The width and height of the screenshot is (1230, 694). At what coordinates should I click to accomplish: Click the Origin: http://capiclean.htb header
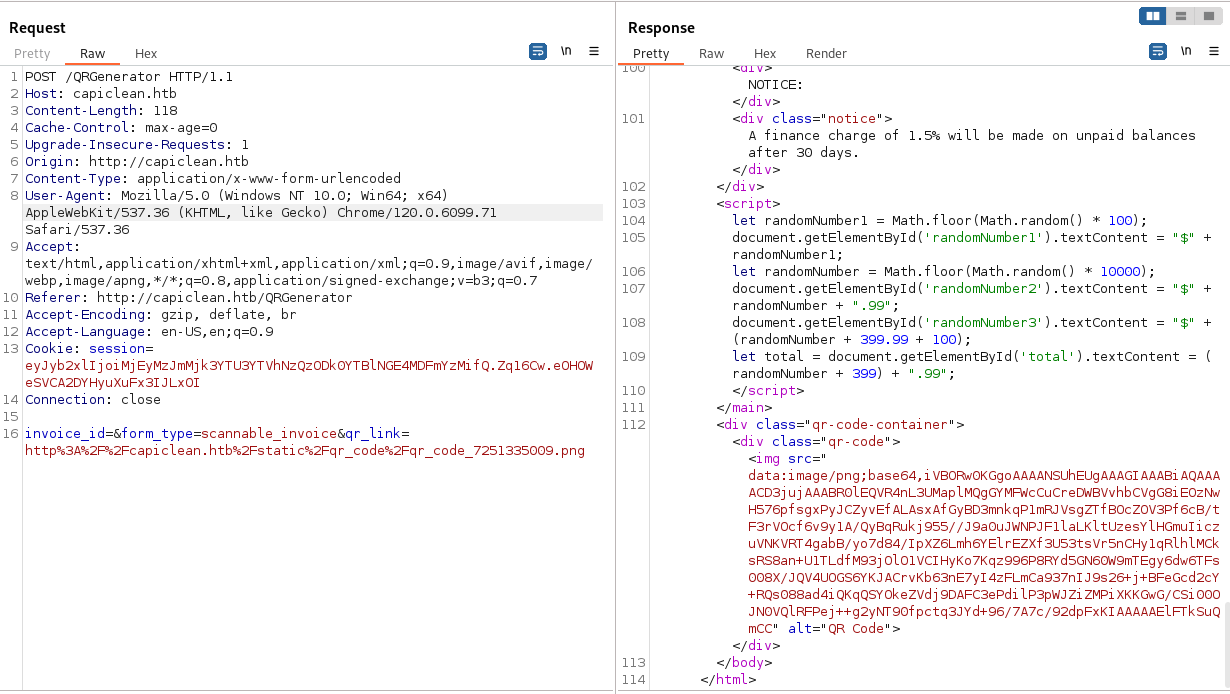tap(137, 162)
